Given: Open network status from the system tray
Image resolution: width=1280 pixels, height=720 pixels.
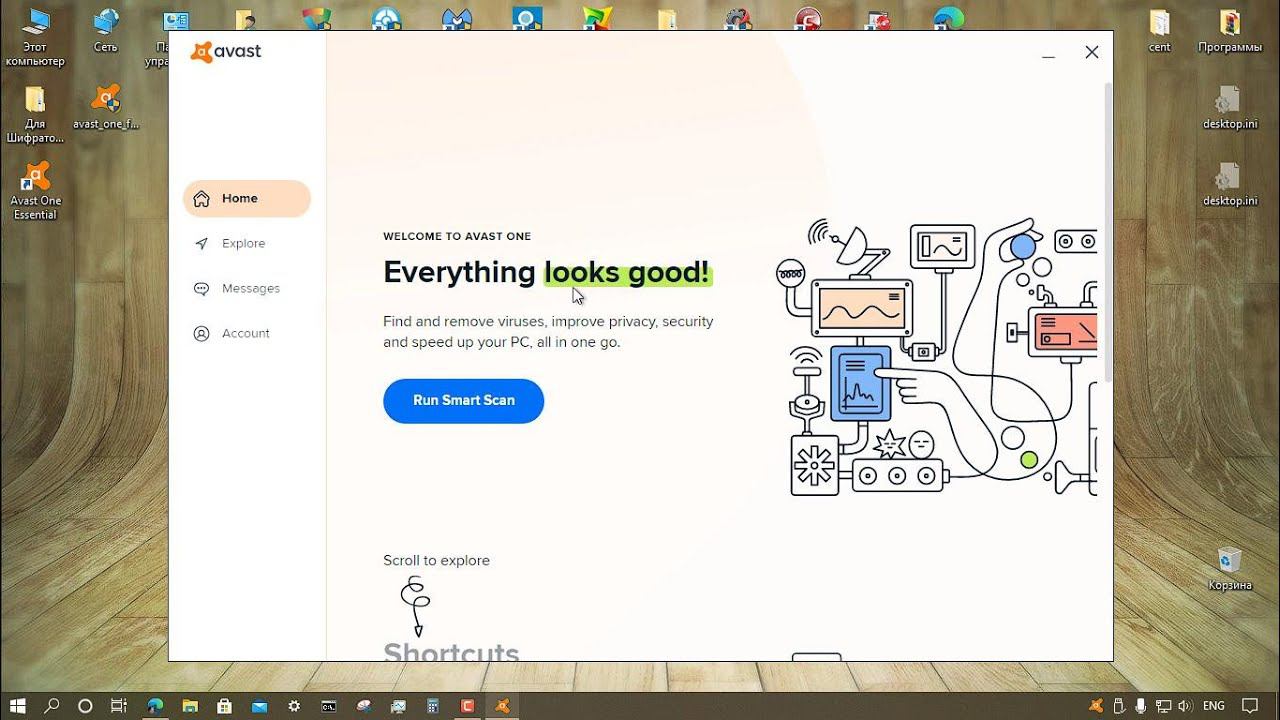Looking at the screenshot, I should point(1163,706).
